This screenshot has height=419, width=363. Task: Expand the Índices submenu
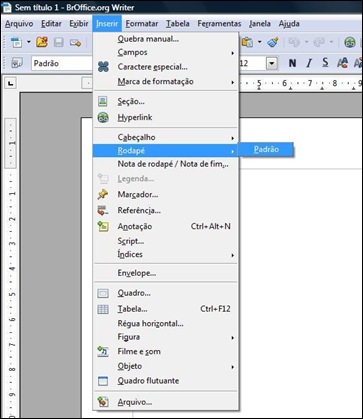166,255
